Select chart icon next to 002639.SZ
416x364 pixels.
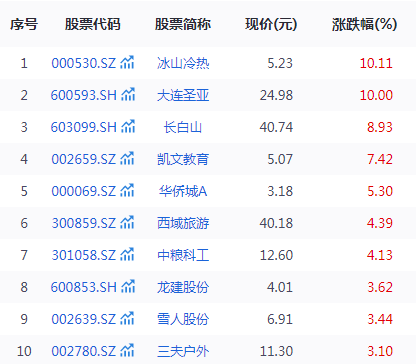tap(127, 318)
